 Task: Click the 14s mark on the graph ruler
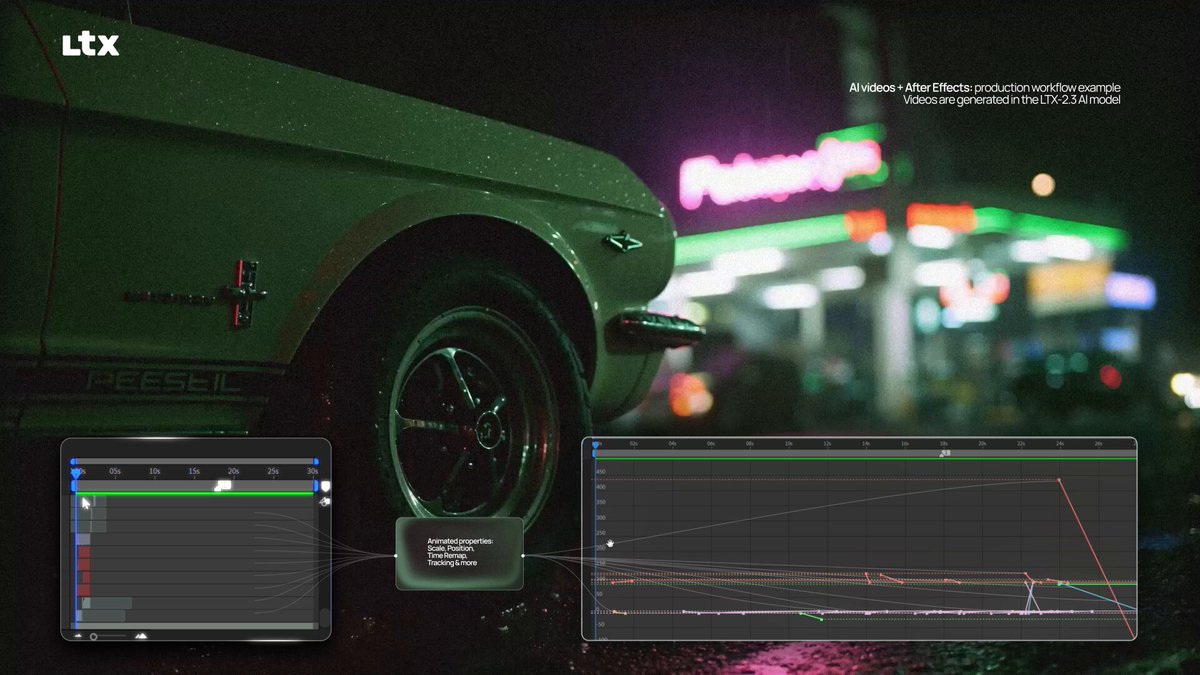(866, 443)
